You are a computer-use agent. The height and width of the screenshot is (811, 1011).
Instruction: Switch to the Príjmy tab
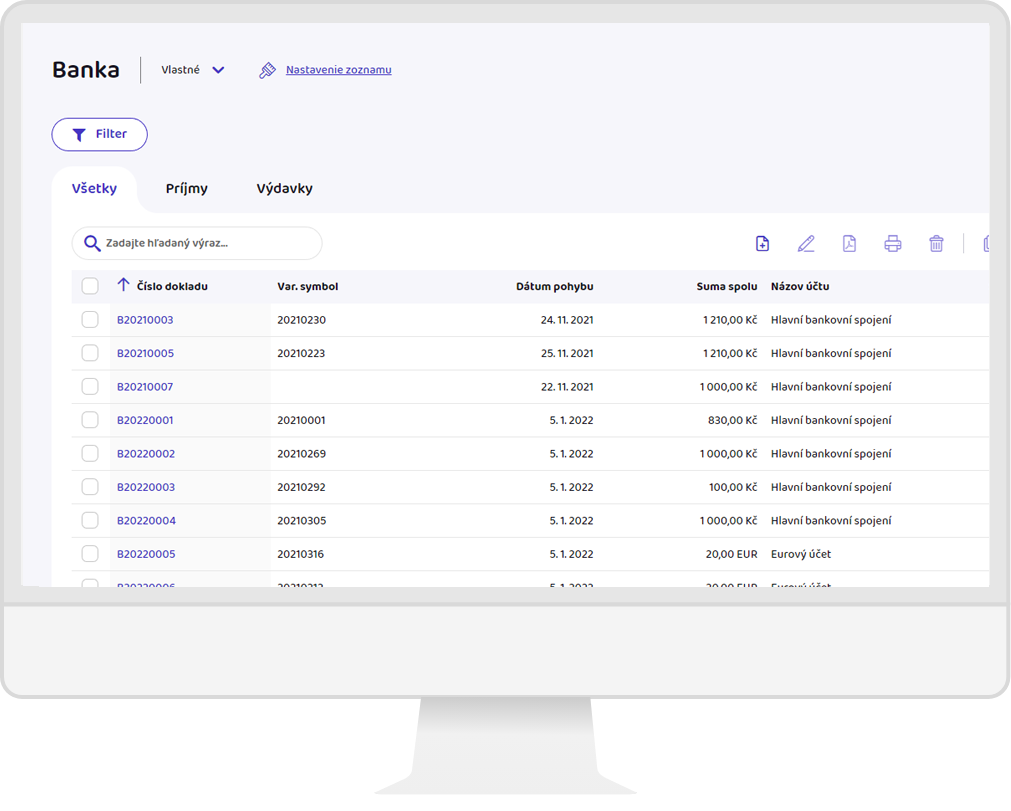click(x=187, y=189)
